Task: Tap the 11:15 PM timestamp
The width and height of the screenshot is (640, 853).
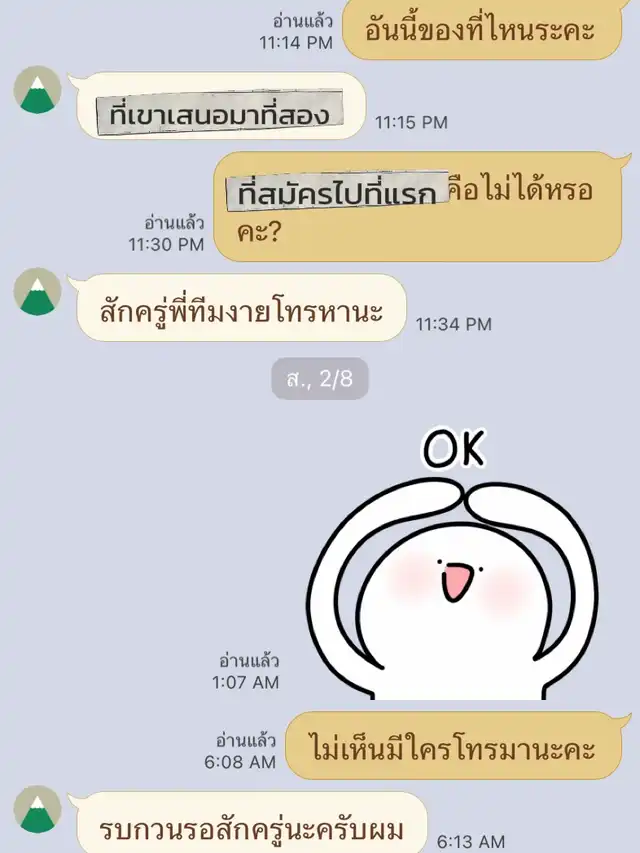Action: [x=411, y=122]
